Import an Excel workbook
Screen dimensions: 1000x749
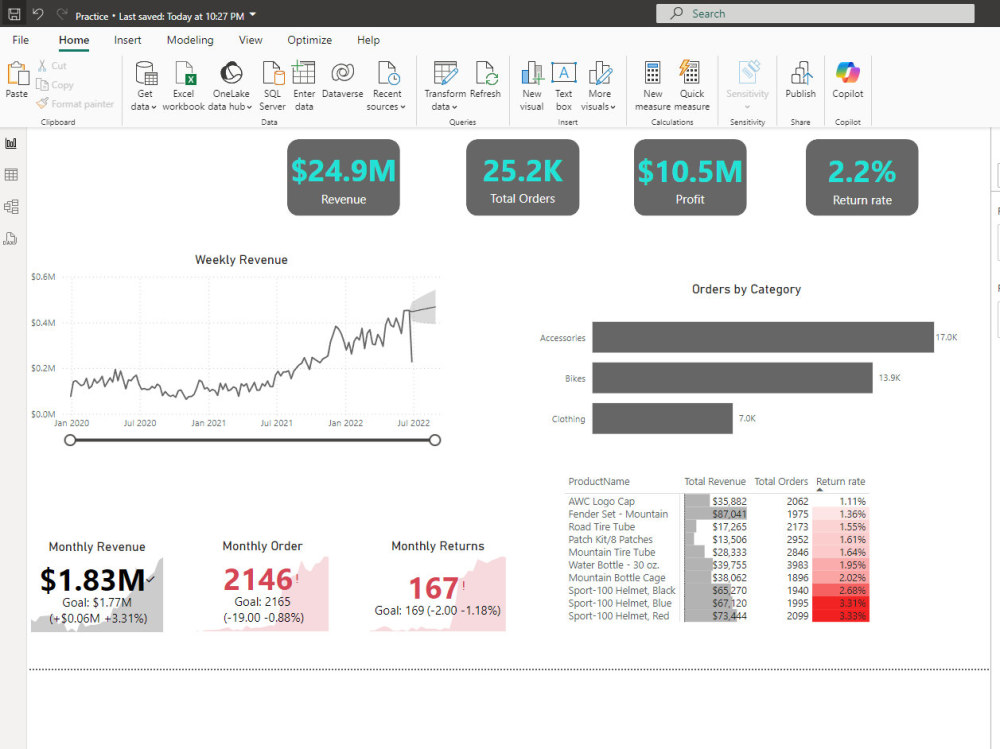pyautogui.click(x=183, y=85)
